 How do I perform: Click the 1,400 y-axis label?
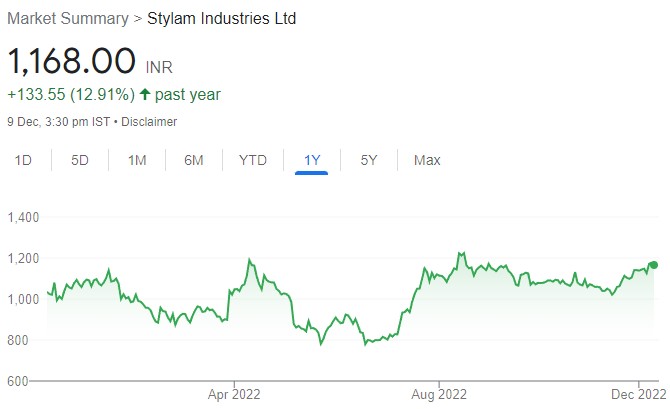23,217
